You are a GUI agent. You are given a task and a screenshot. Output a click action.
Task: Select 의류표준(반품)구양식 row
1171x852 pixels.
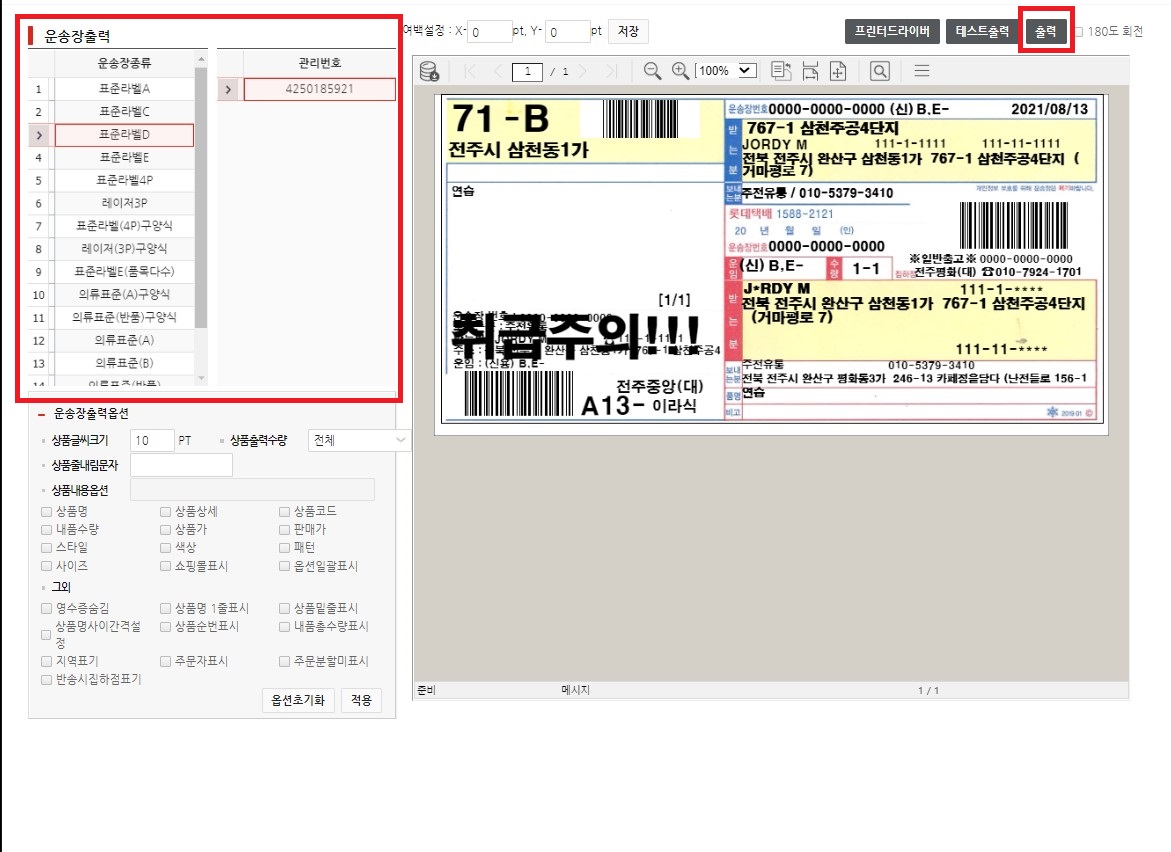124,317
